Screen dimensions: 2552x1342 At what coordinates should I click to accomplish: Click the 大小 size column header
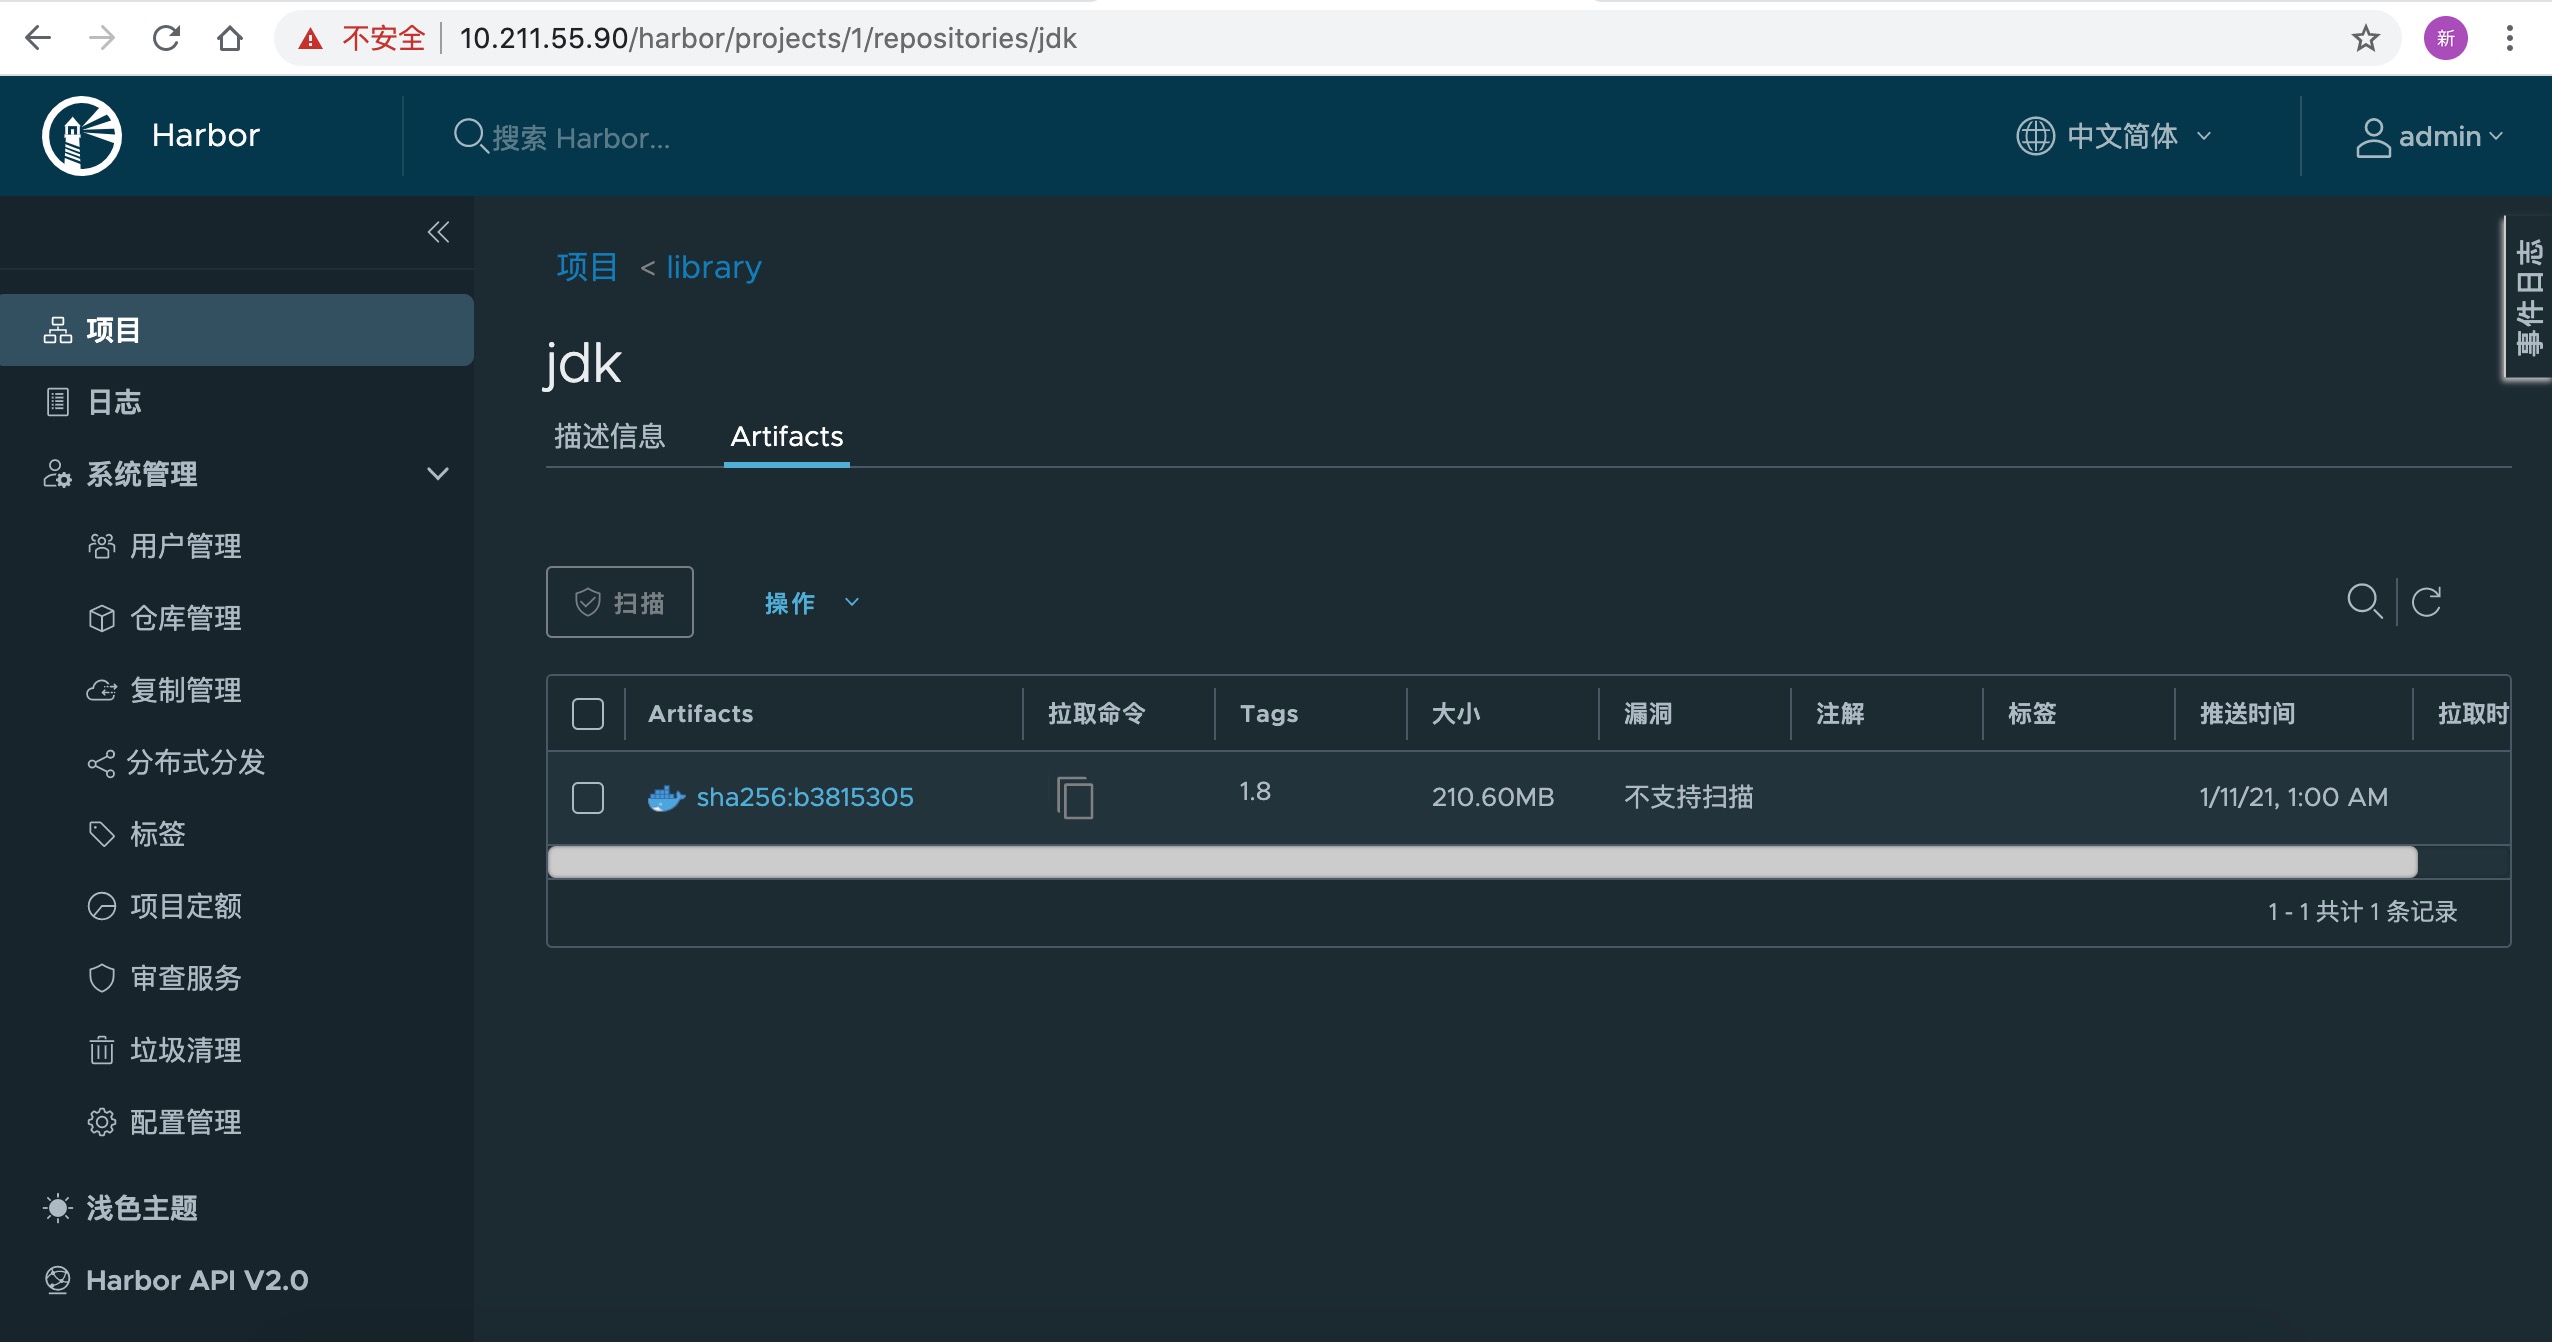[1455, 713]
